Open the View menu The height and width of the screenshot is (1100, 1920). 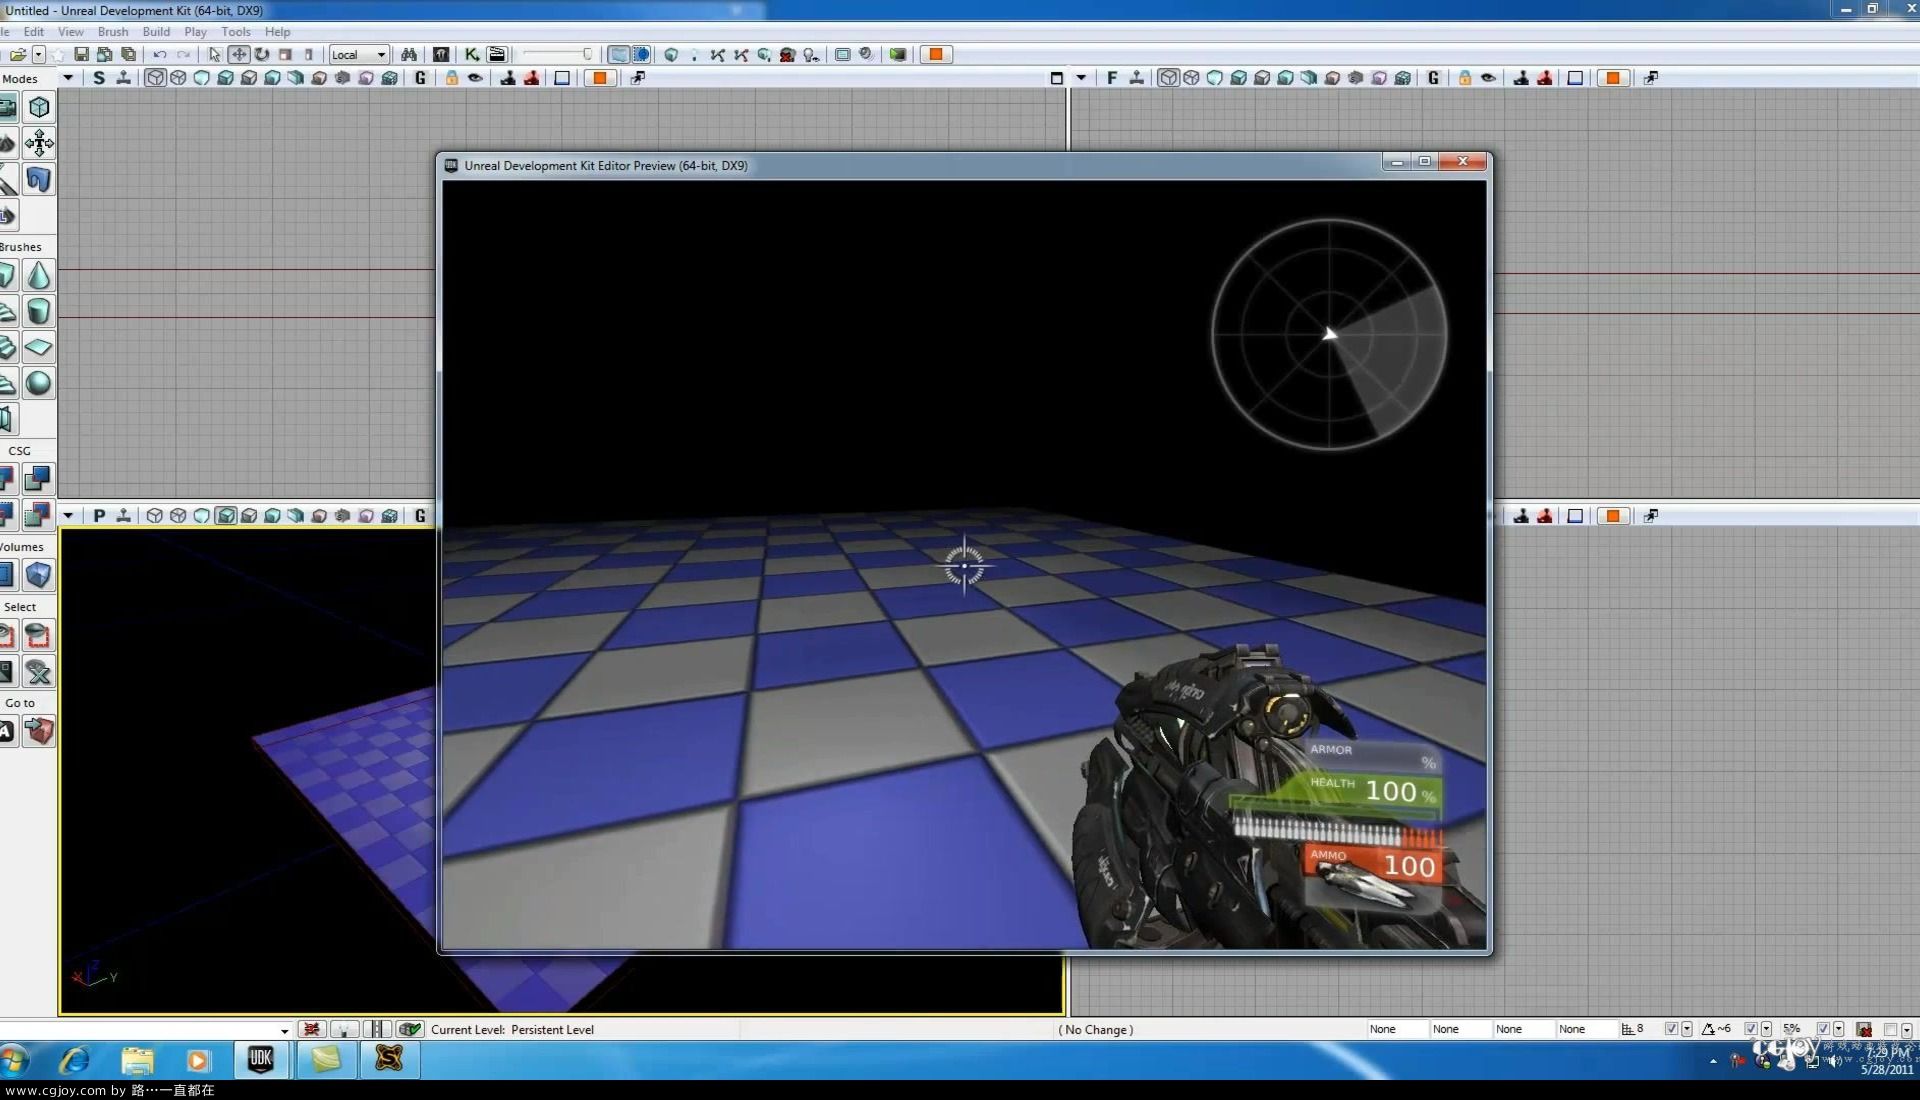(71, 32)
